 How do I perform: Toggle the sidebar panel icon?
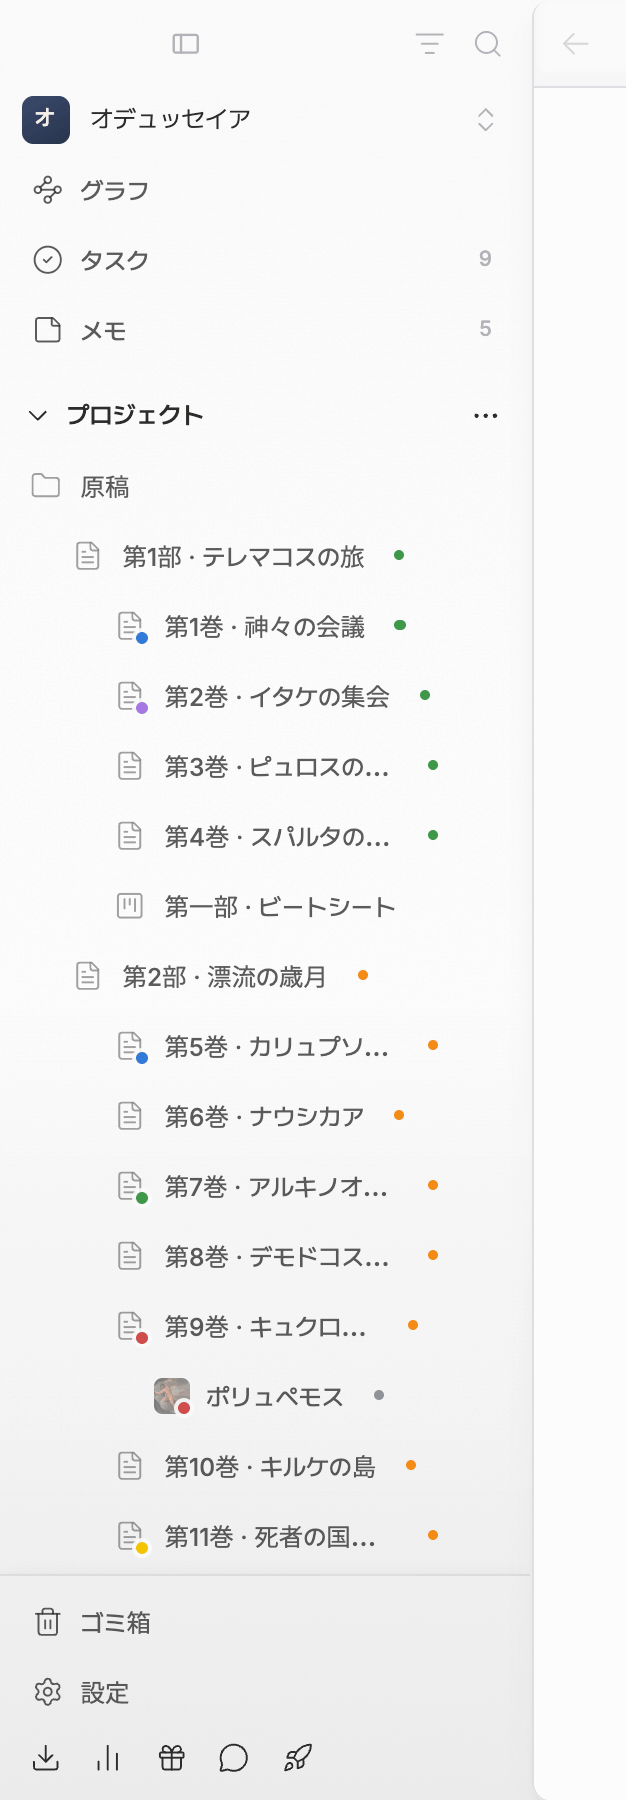coord(186,44)
